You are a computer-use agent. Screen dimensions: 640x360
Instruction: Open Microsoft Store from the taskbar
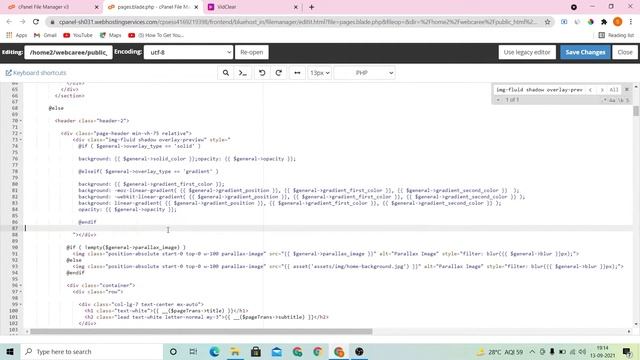click(256, 351)
